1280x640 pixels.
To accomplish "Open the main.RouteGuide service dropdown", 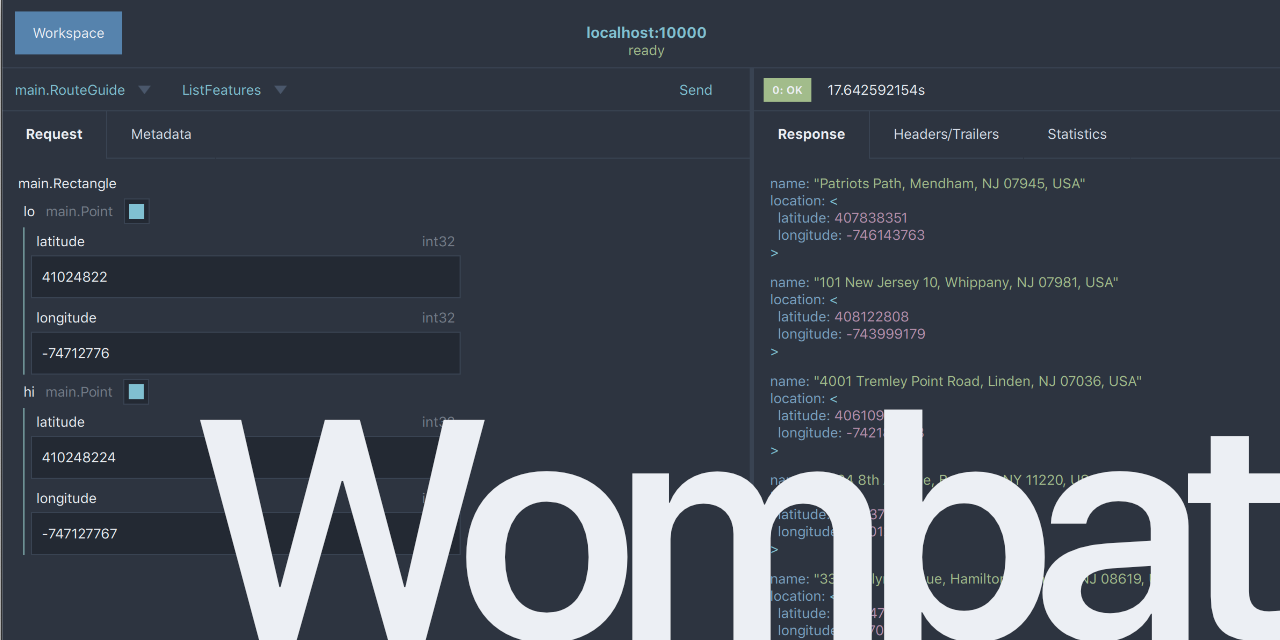I will click(x=83, y=90).
